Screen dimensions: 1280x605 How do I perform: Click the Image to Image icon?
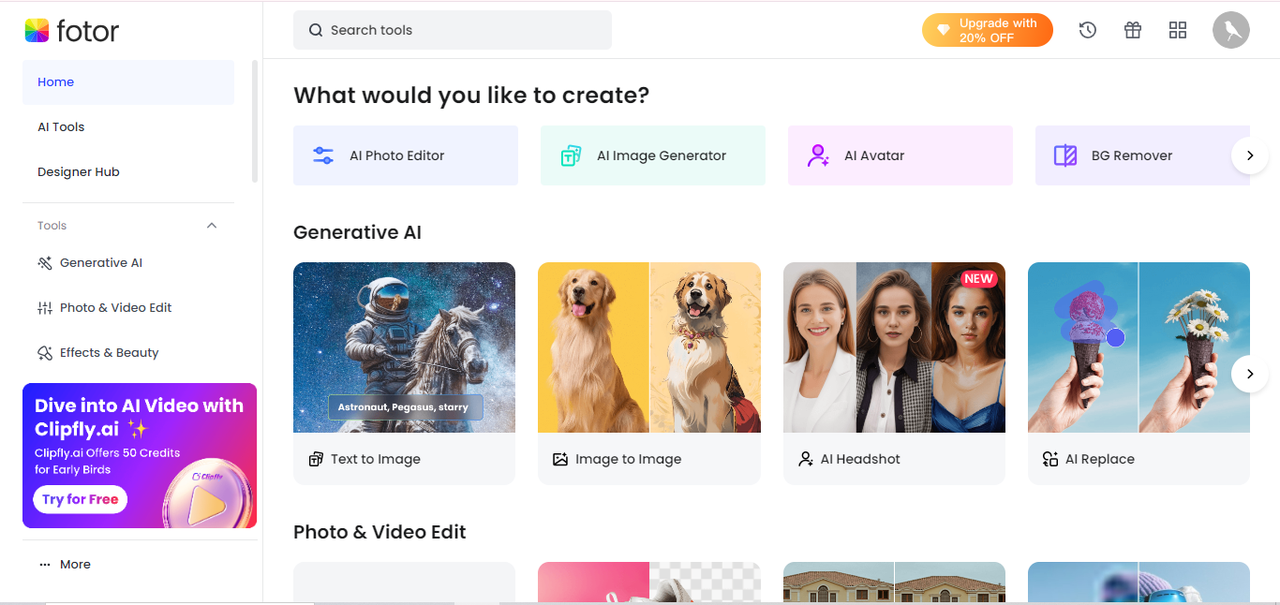(560, 459)
